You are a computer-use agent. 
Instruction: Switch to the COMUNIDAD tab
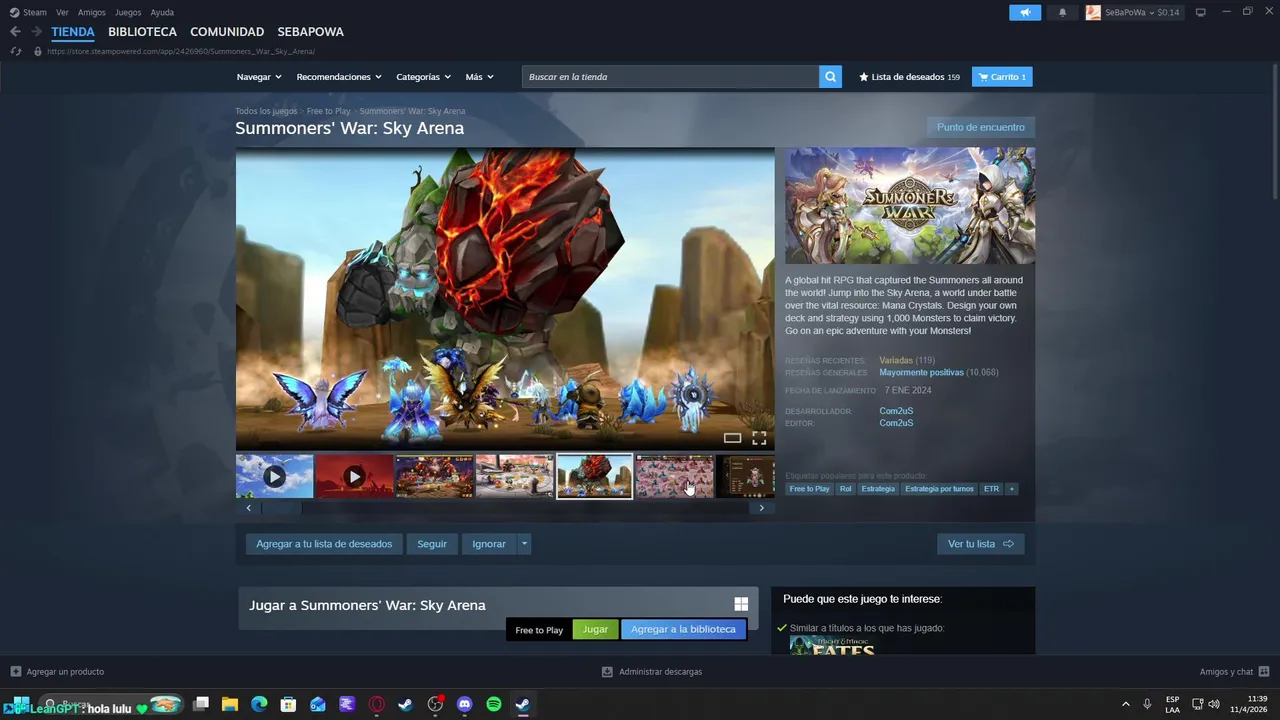[x=227, y=32]
